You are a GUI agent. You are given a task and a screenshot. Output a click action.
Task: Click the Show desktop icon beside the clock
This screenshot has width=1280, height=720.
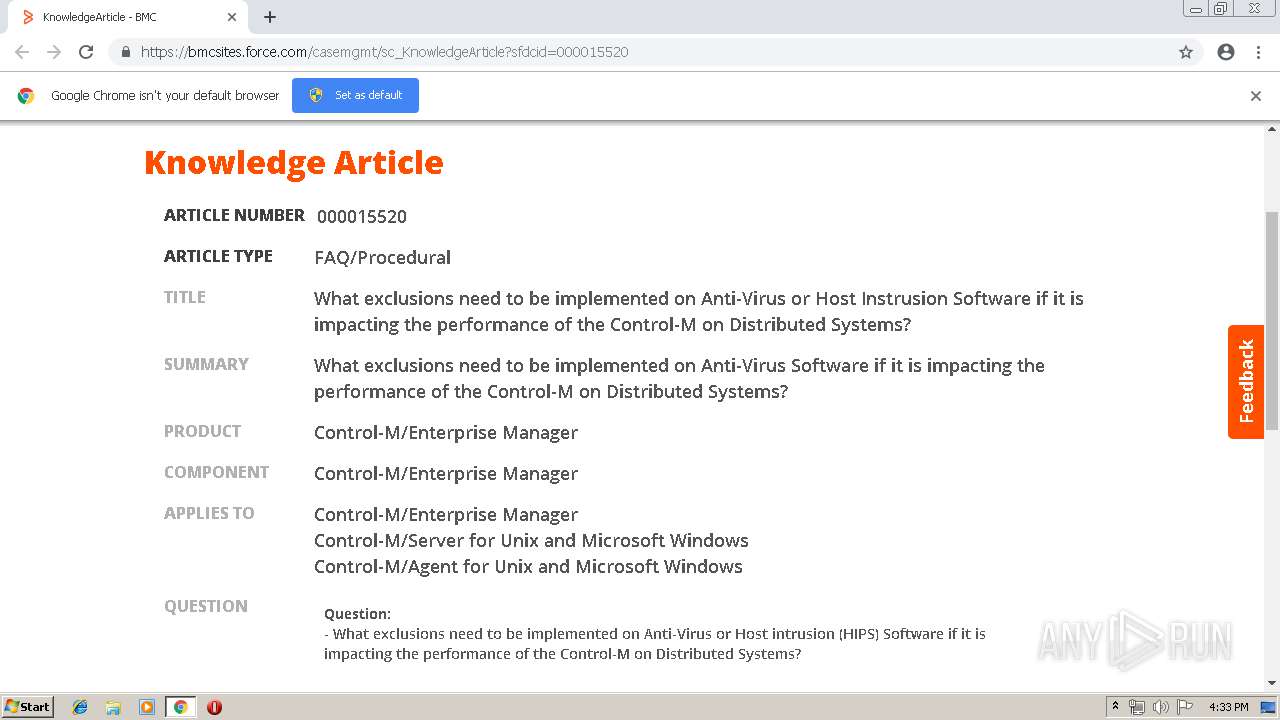pyautogui.click(x=1268, y=707)
